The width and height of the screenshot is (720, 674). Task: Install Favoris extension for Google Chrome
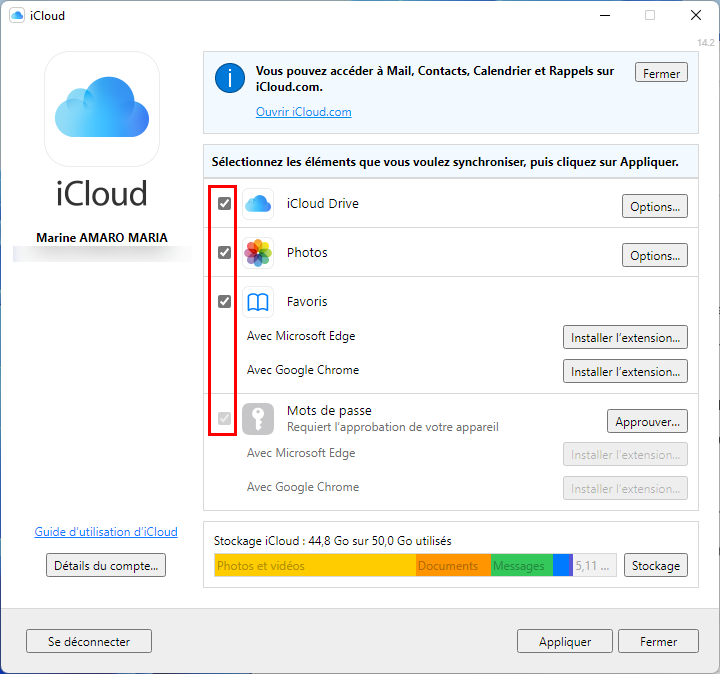625,371
